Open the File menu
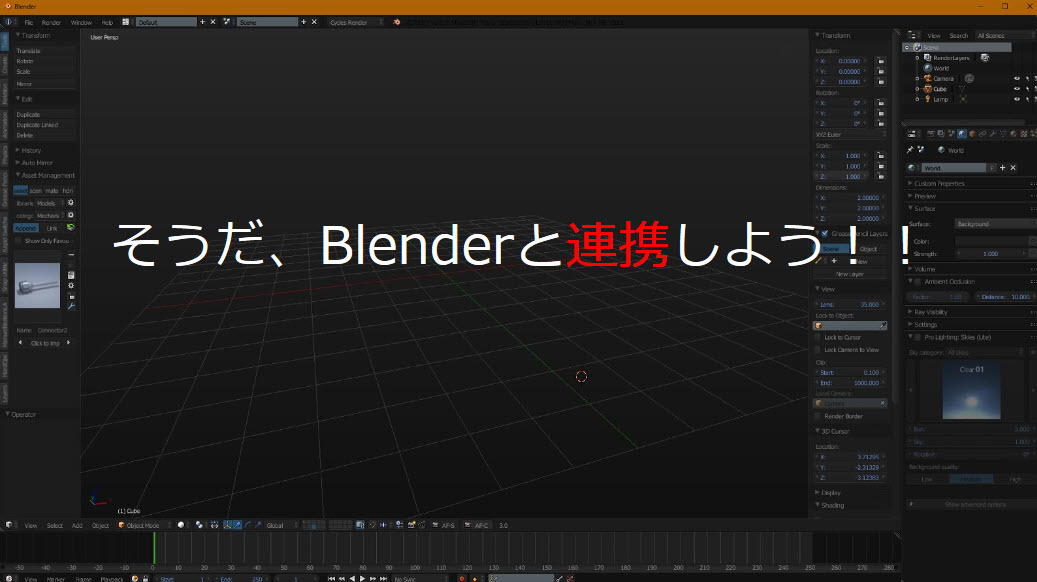The width and height of the screenshot is (1037, 582). [x=28, y=22]
